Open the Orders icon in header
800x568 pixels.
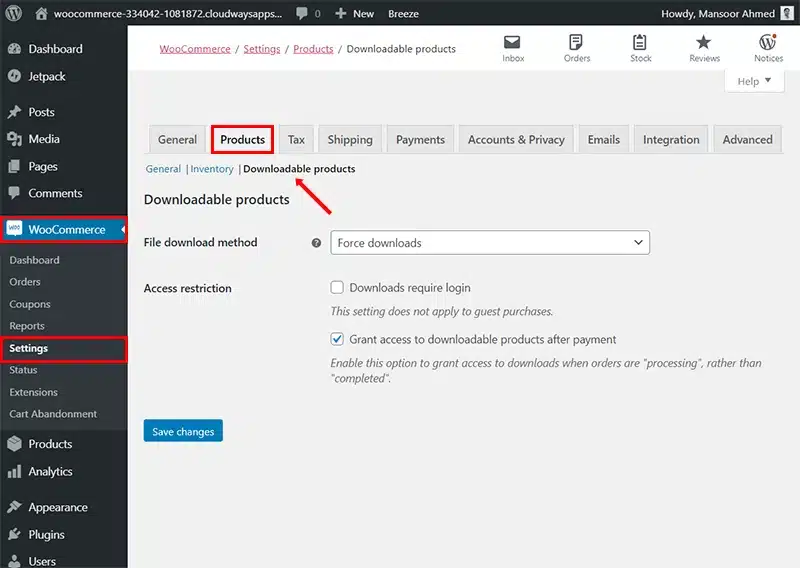coord(576,42)
